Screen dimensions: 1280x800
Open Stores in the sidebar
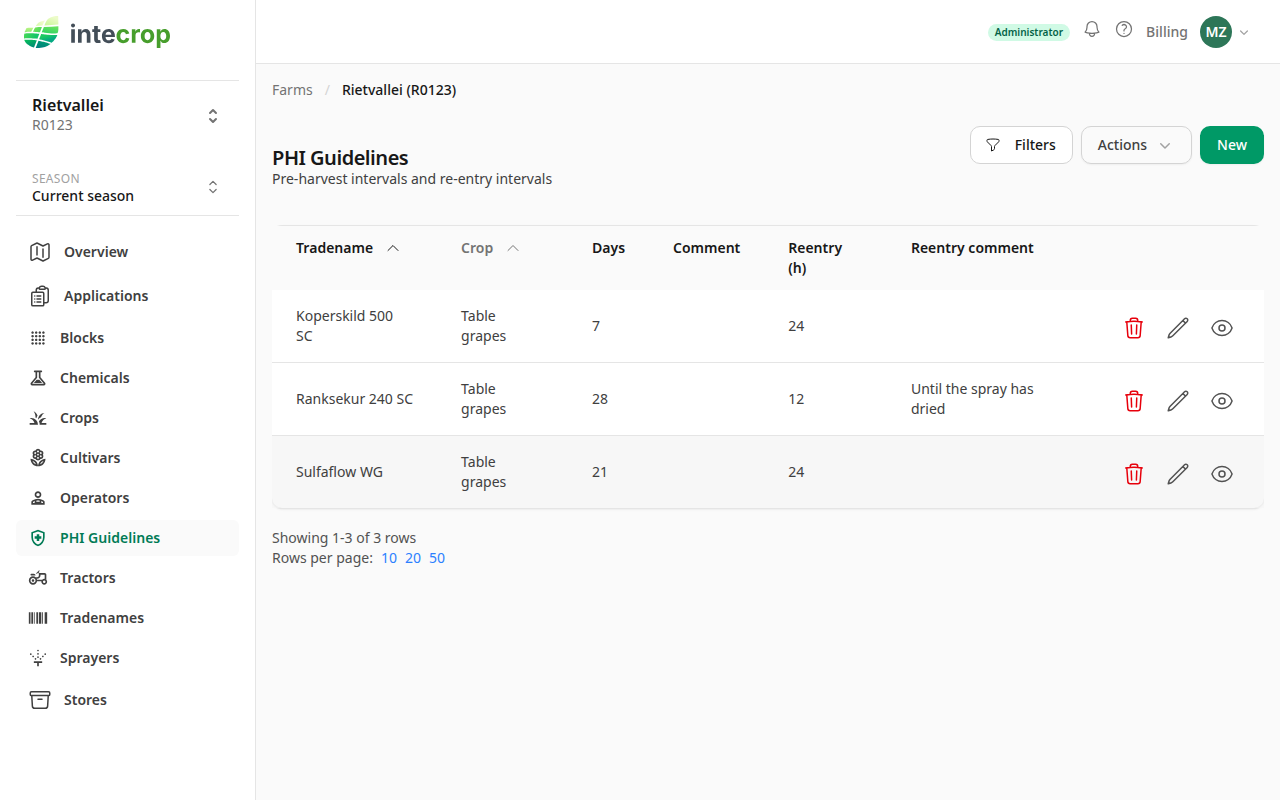click(127, 700)
